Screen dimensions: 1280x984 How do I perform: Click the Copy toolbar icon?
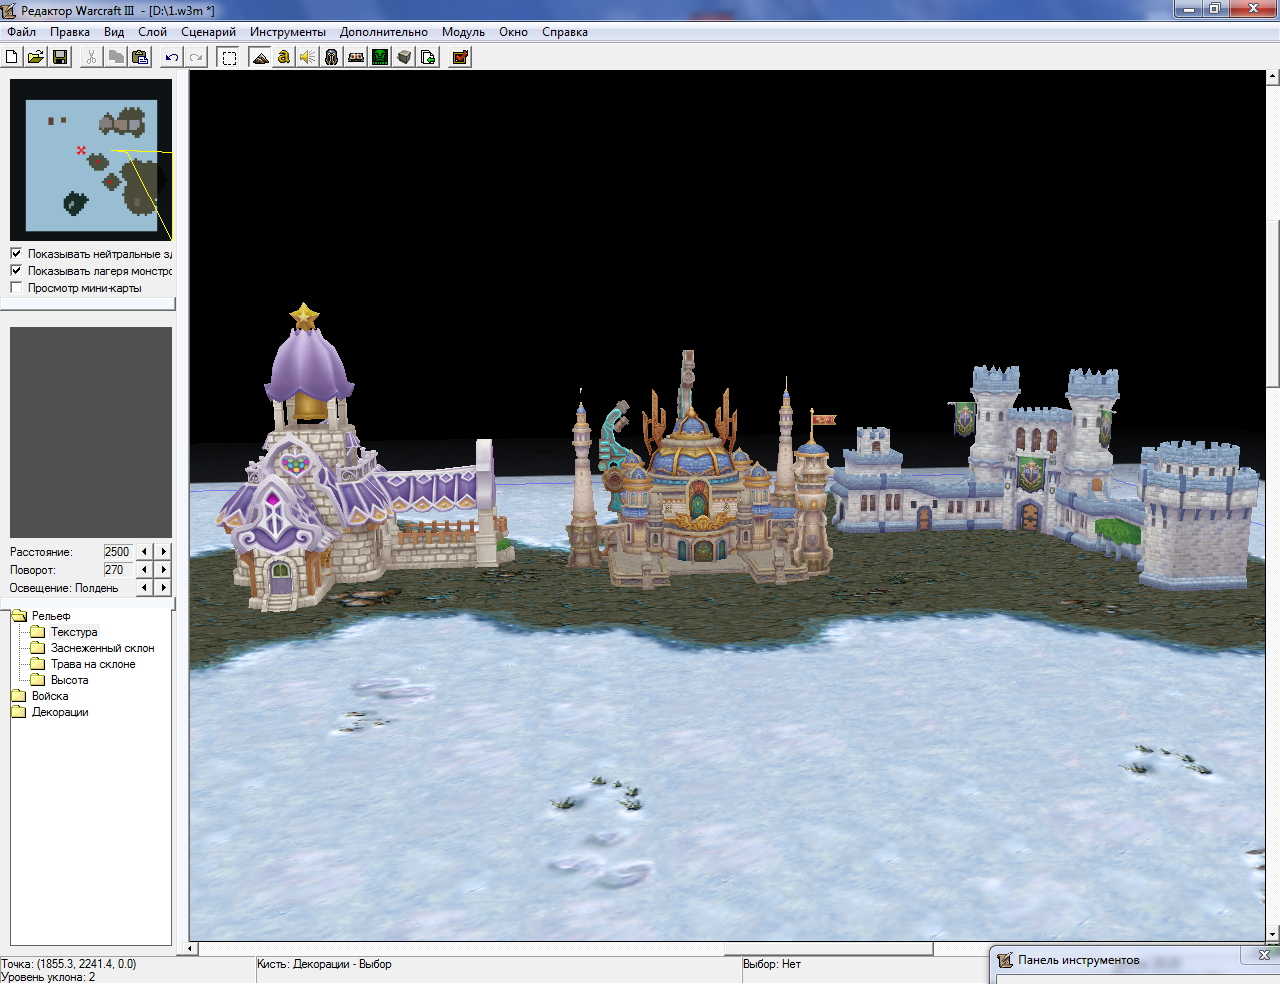pos(116,57)
